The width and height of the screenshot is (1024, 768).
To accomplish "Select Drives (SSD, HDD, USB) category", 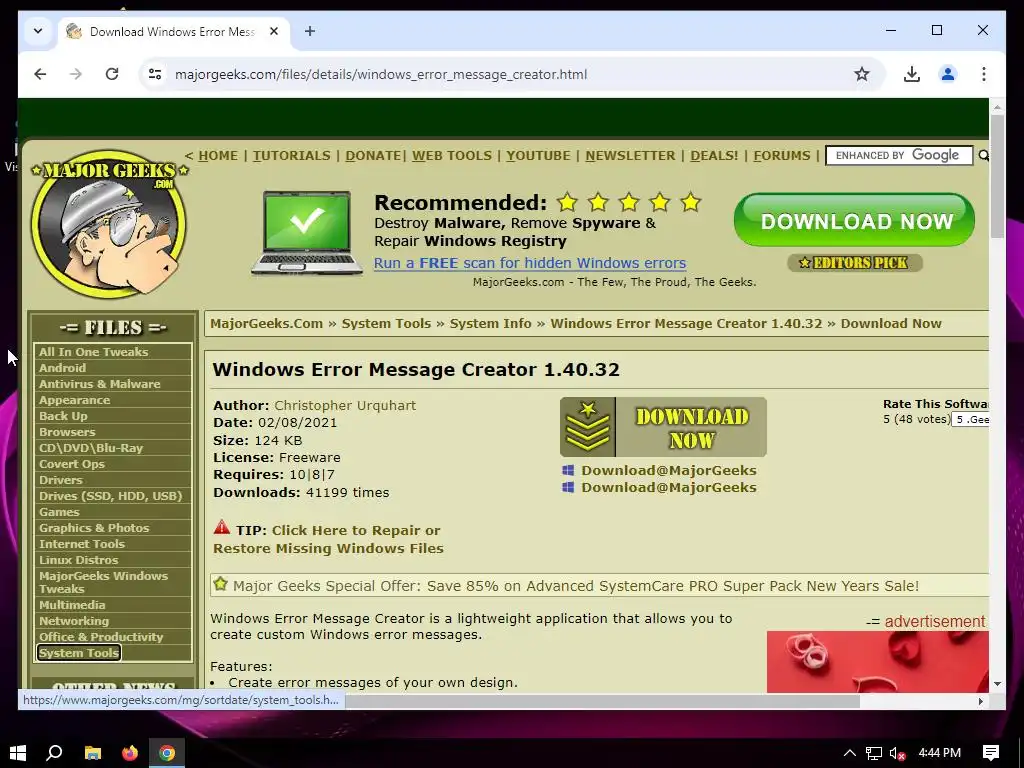I will [110, 496].
